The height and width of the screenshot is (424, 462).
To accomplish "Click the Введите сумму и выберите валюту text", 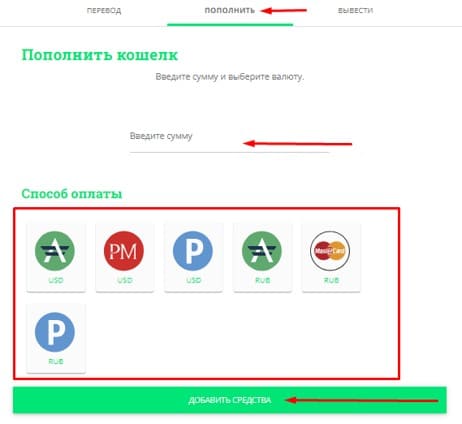I will (230, 77).
